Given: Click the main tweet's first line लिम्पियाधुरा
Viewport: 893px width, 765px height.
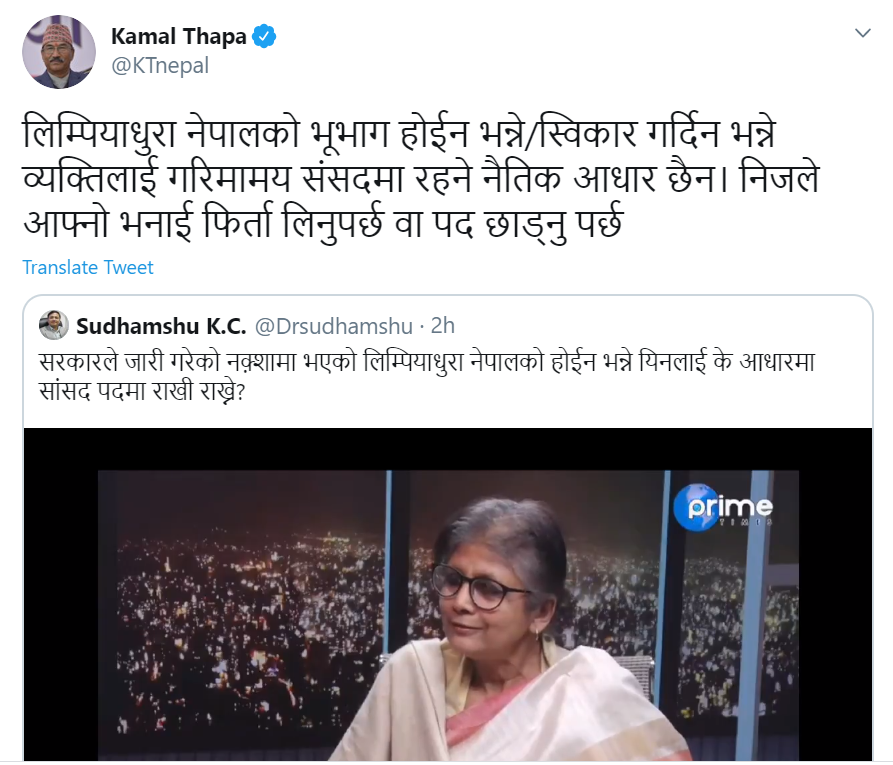Looking at the screenshot, I should (399, 134).
